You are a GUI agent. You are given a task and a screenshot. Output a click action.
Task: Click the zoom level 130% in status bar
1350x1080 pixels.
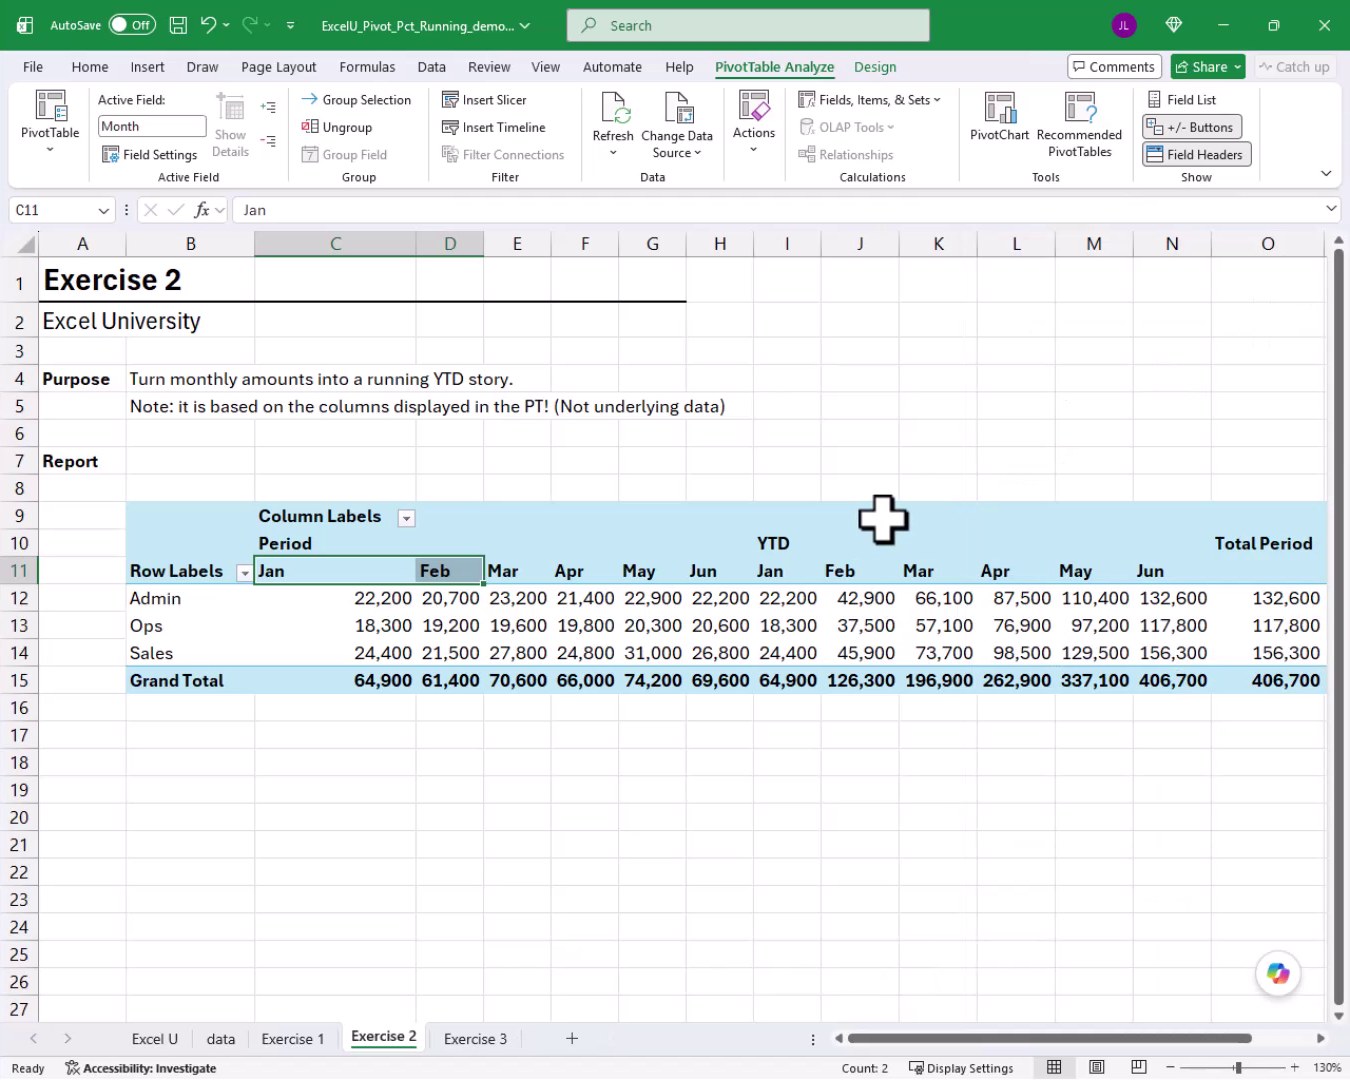click(x=1327, y=1068)
